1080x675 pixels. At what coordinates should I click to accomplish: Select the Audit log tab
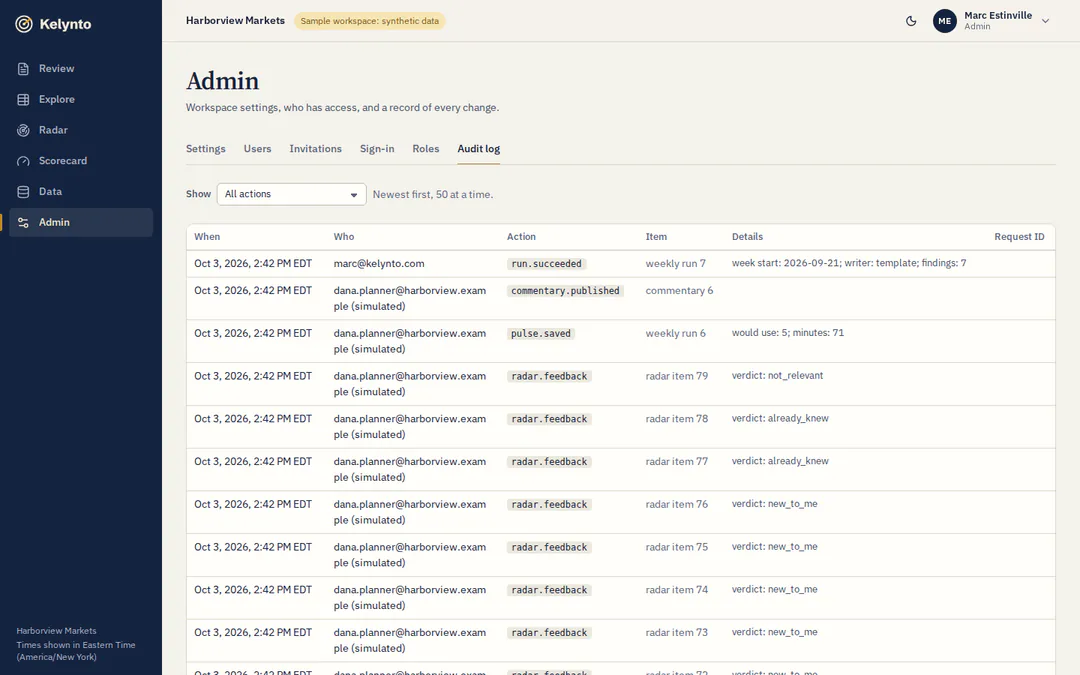(x=479, y=149)
